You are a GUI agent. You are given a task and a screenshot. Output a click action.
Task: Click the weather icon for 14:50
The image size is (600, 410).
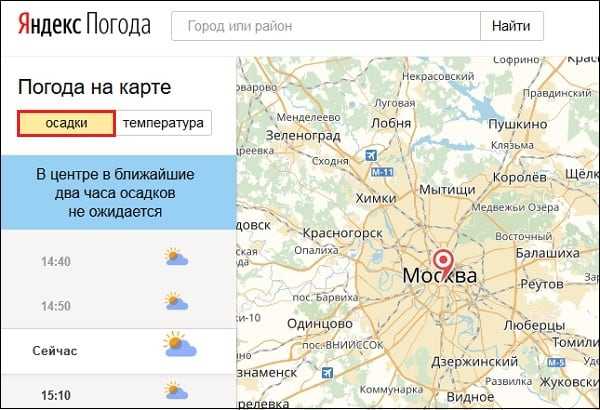[x=176, y=301]
